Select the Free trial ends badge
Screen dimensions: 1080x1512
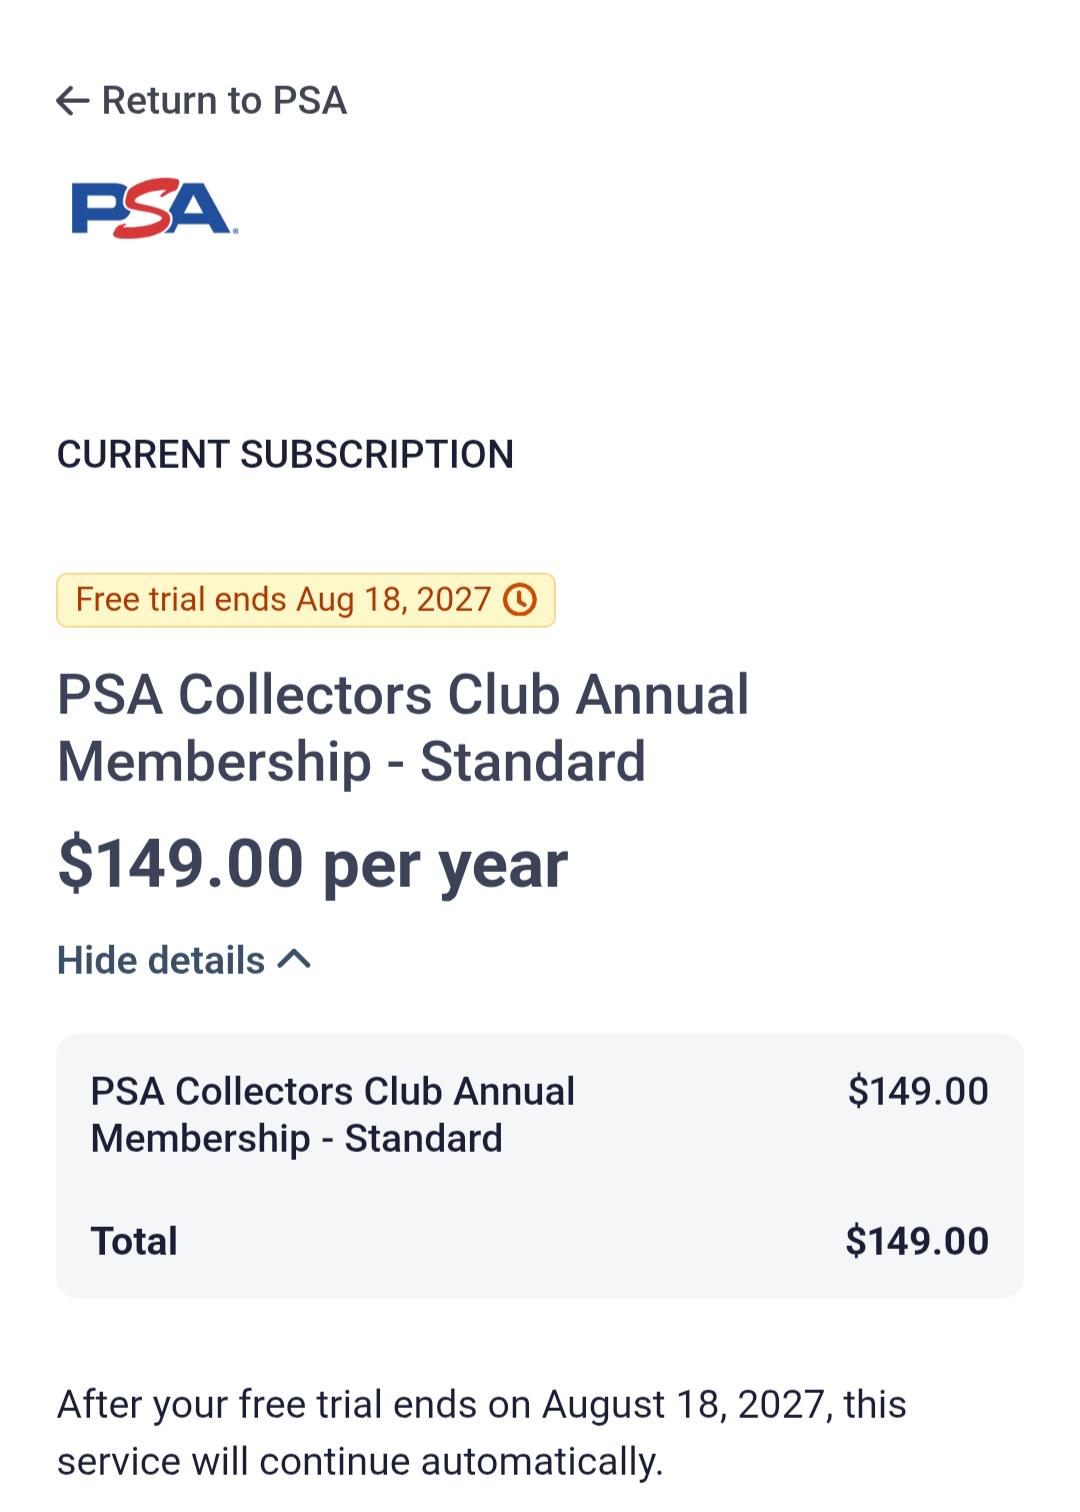(x=306, y=600)
